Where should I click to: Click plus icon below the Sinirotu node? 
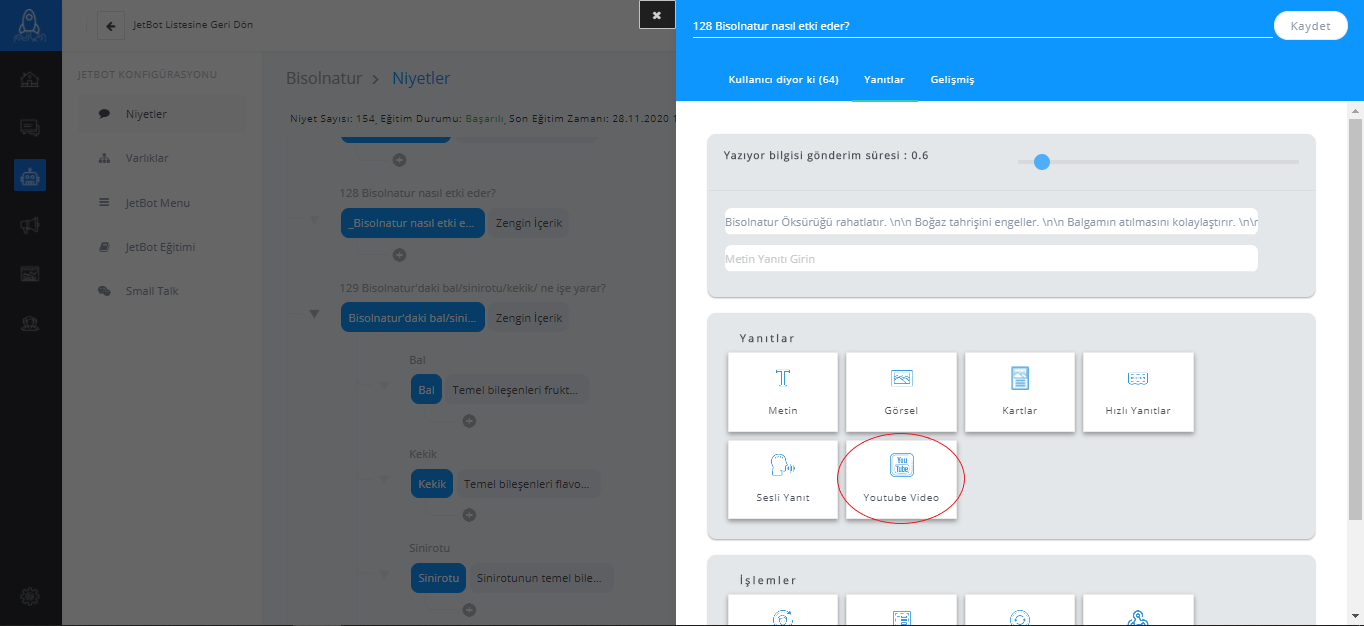tap(469, 609)
